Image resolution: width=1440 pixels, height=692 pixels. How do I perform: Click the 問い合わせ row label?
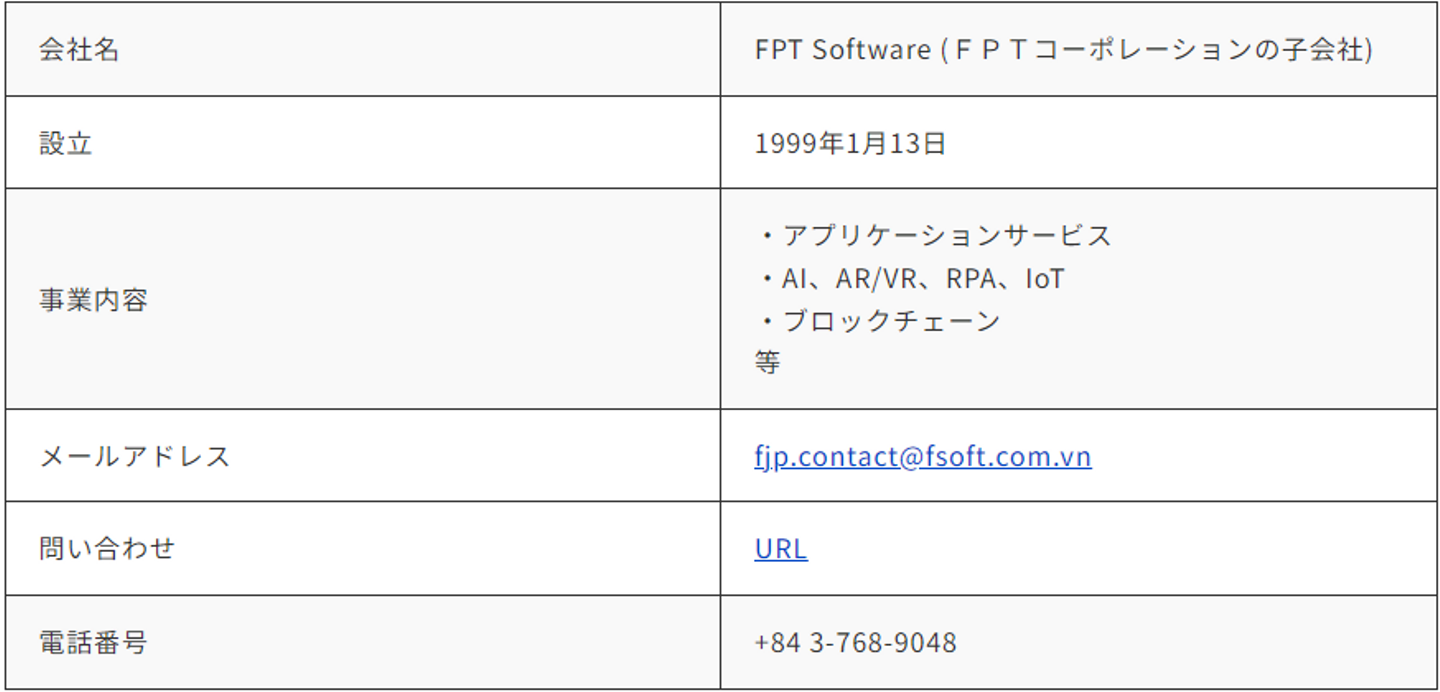coord(106,549)
